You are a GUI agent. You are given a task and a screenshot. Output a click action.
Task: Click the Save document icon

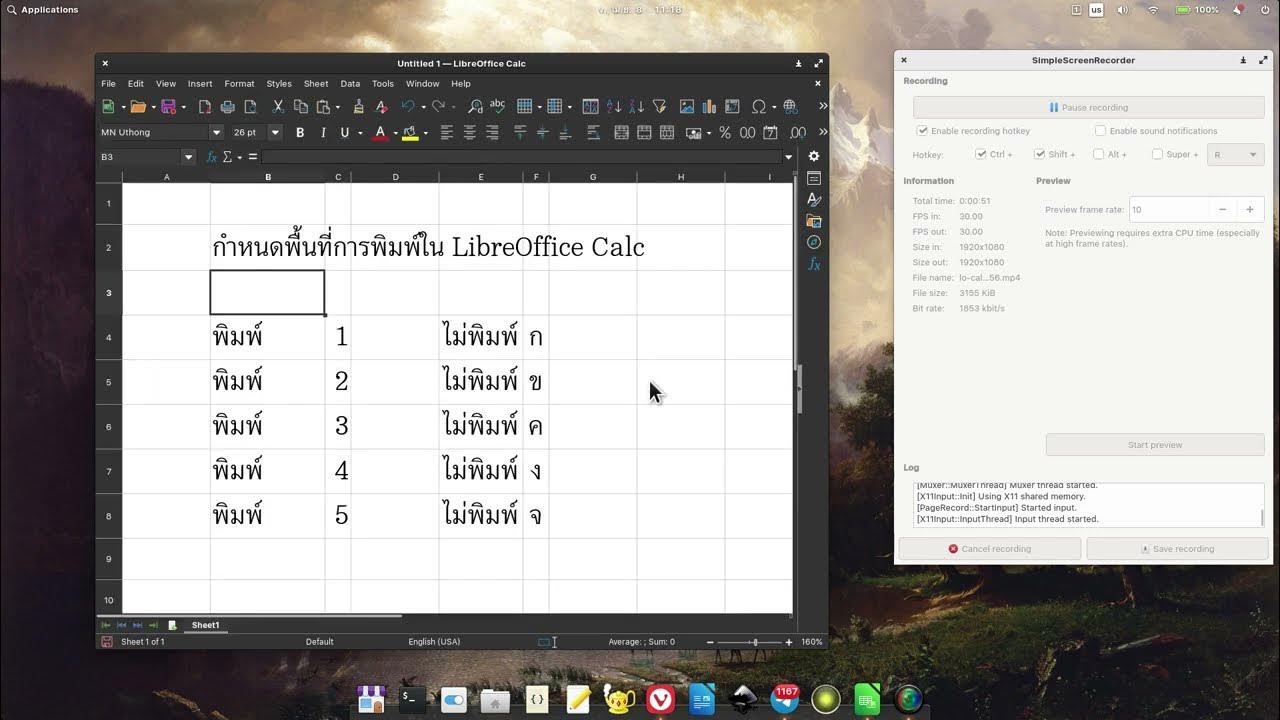[168, 106]
